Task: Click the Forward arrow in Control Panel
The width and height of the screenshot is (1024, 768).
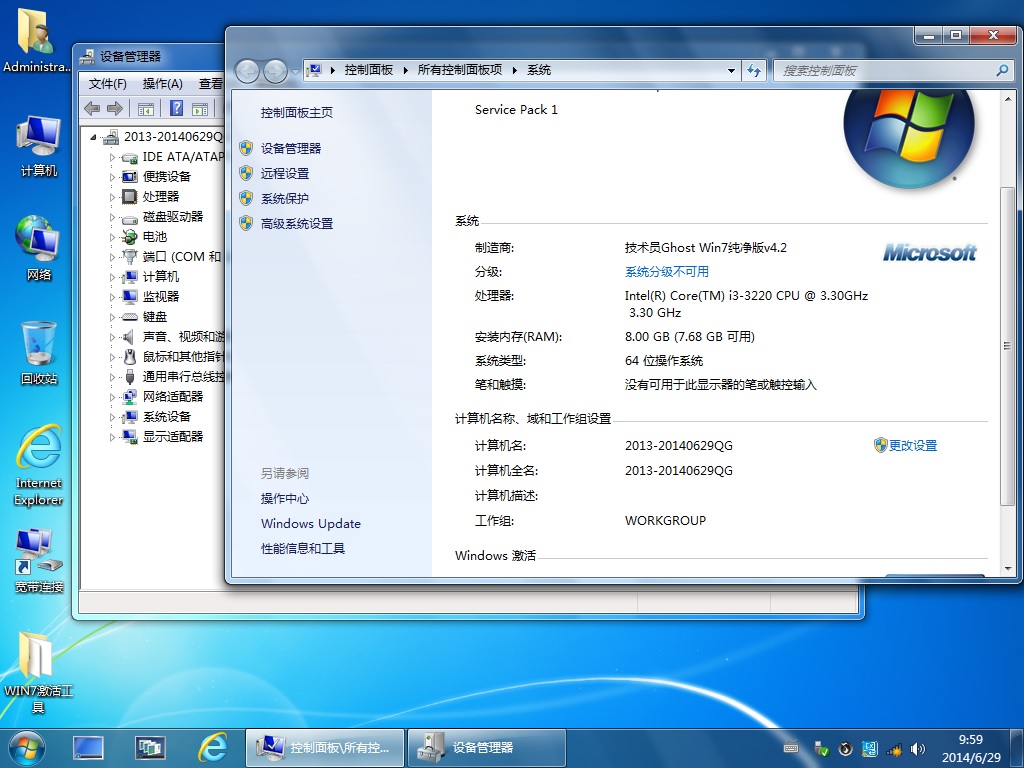Action: click(275, 71)
